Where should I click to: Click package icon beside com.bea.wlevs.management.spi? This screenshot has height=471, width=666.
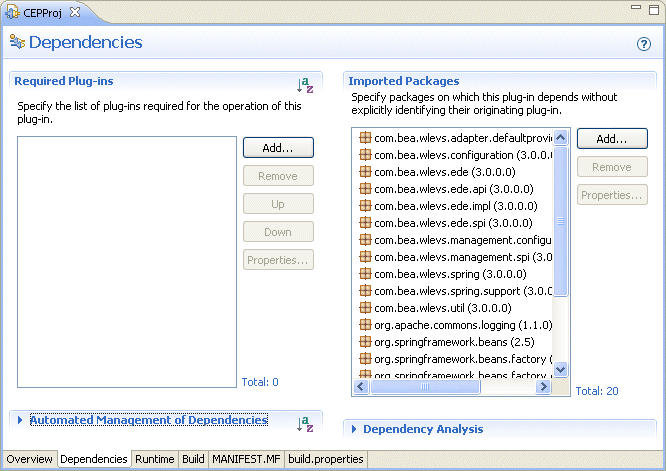click(x=365, y=257)
